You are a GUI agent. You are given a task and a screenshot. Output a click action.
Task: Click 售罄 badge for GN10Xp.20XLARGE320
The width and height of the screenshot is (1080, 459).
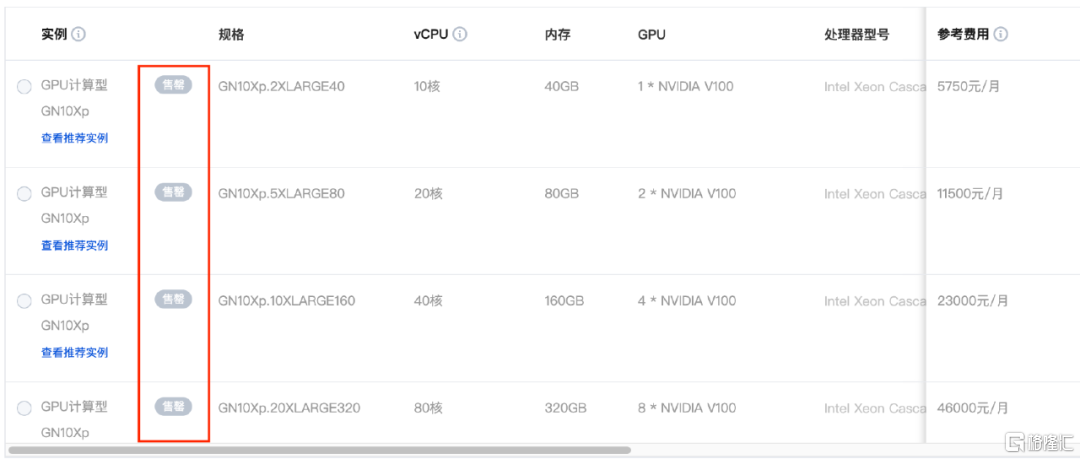click(174, 406)
